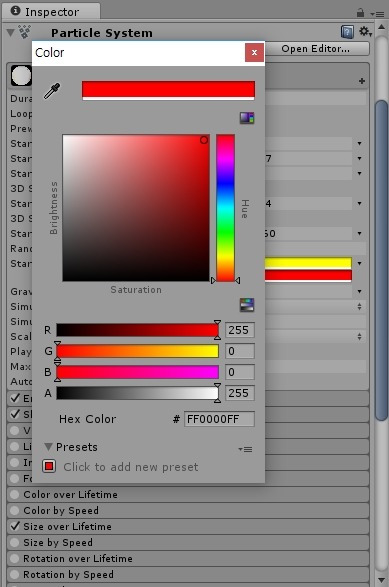Select the Inspector tab
Screen dimensions: 389x587
pos(52,12)
